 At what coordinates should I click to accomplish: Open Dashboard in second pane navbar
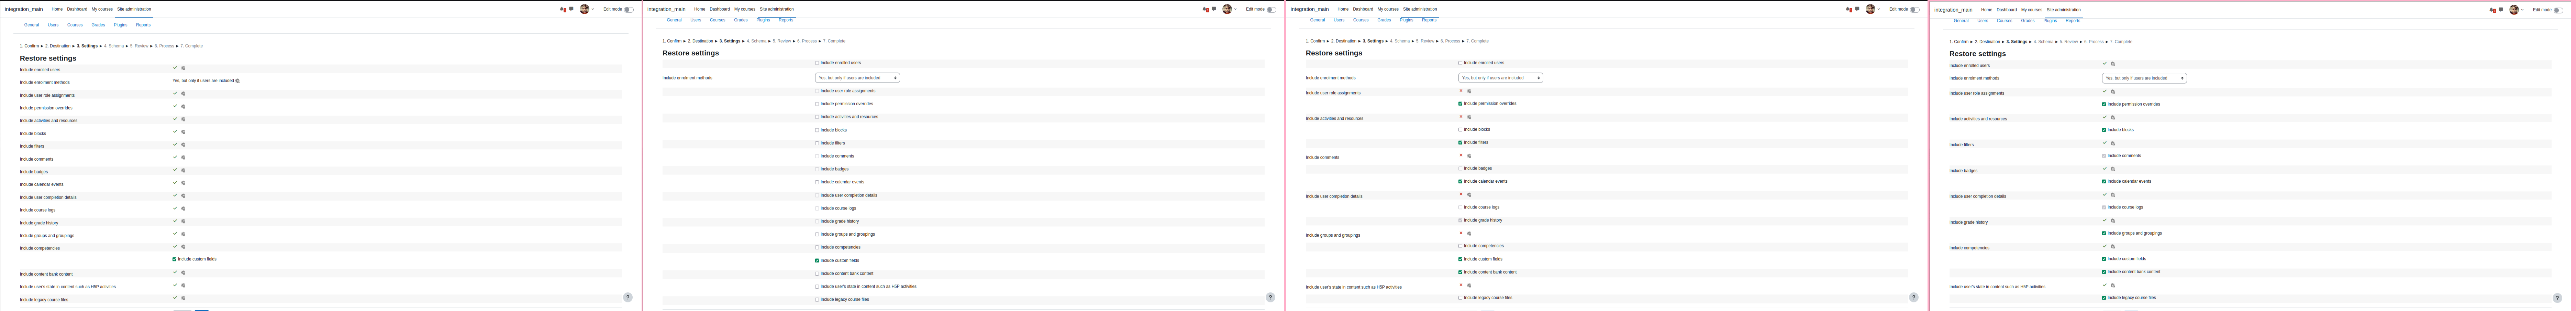720,9
